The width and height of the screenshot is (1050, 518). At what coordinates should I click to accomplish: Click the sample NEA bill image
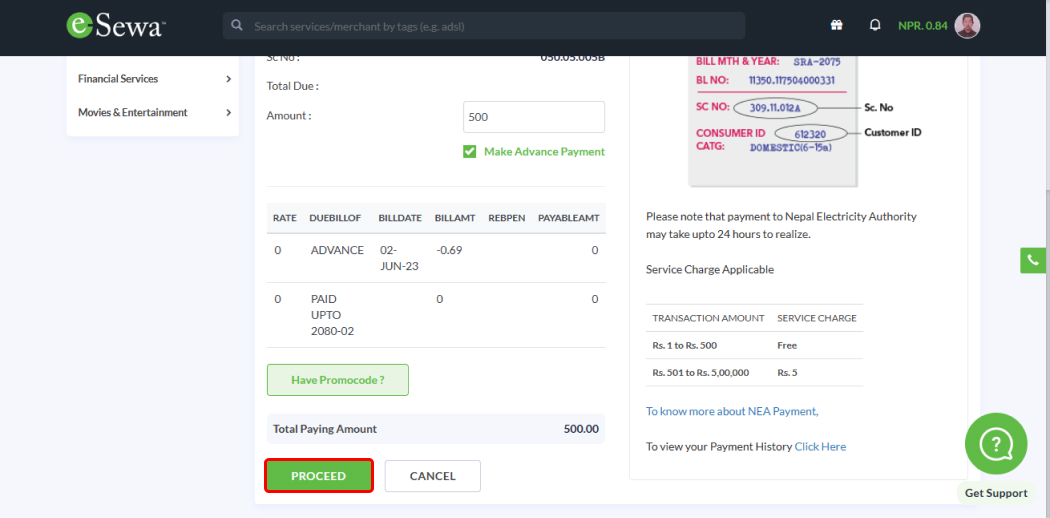pos(774,120)
